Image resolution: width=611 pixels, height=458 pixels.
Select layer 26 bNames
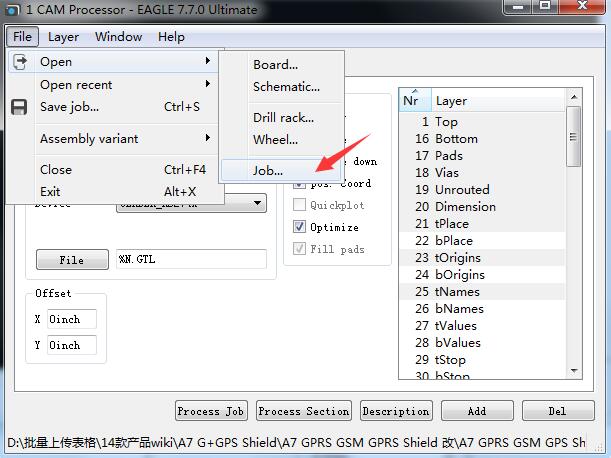(x=482, y=309)
